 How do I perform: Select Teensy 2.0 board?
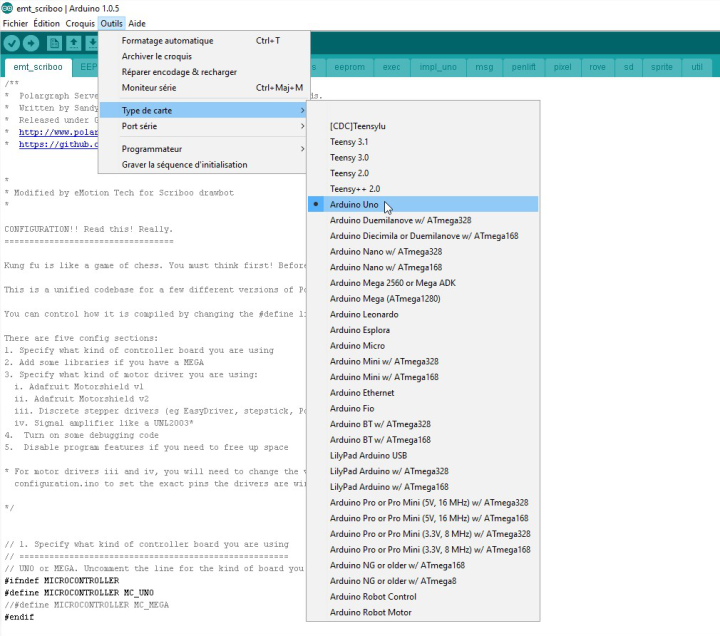[x=423, y=173]
